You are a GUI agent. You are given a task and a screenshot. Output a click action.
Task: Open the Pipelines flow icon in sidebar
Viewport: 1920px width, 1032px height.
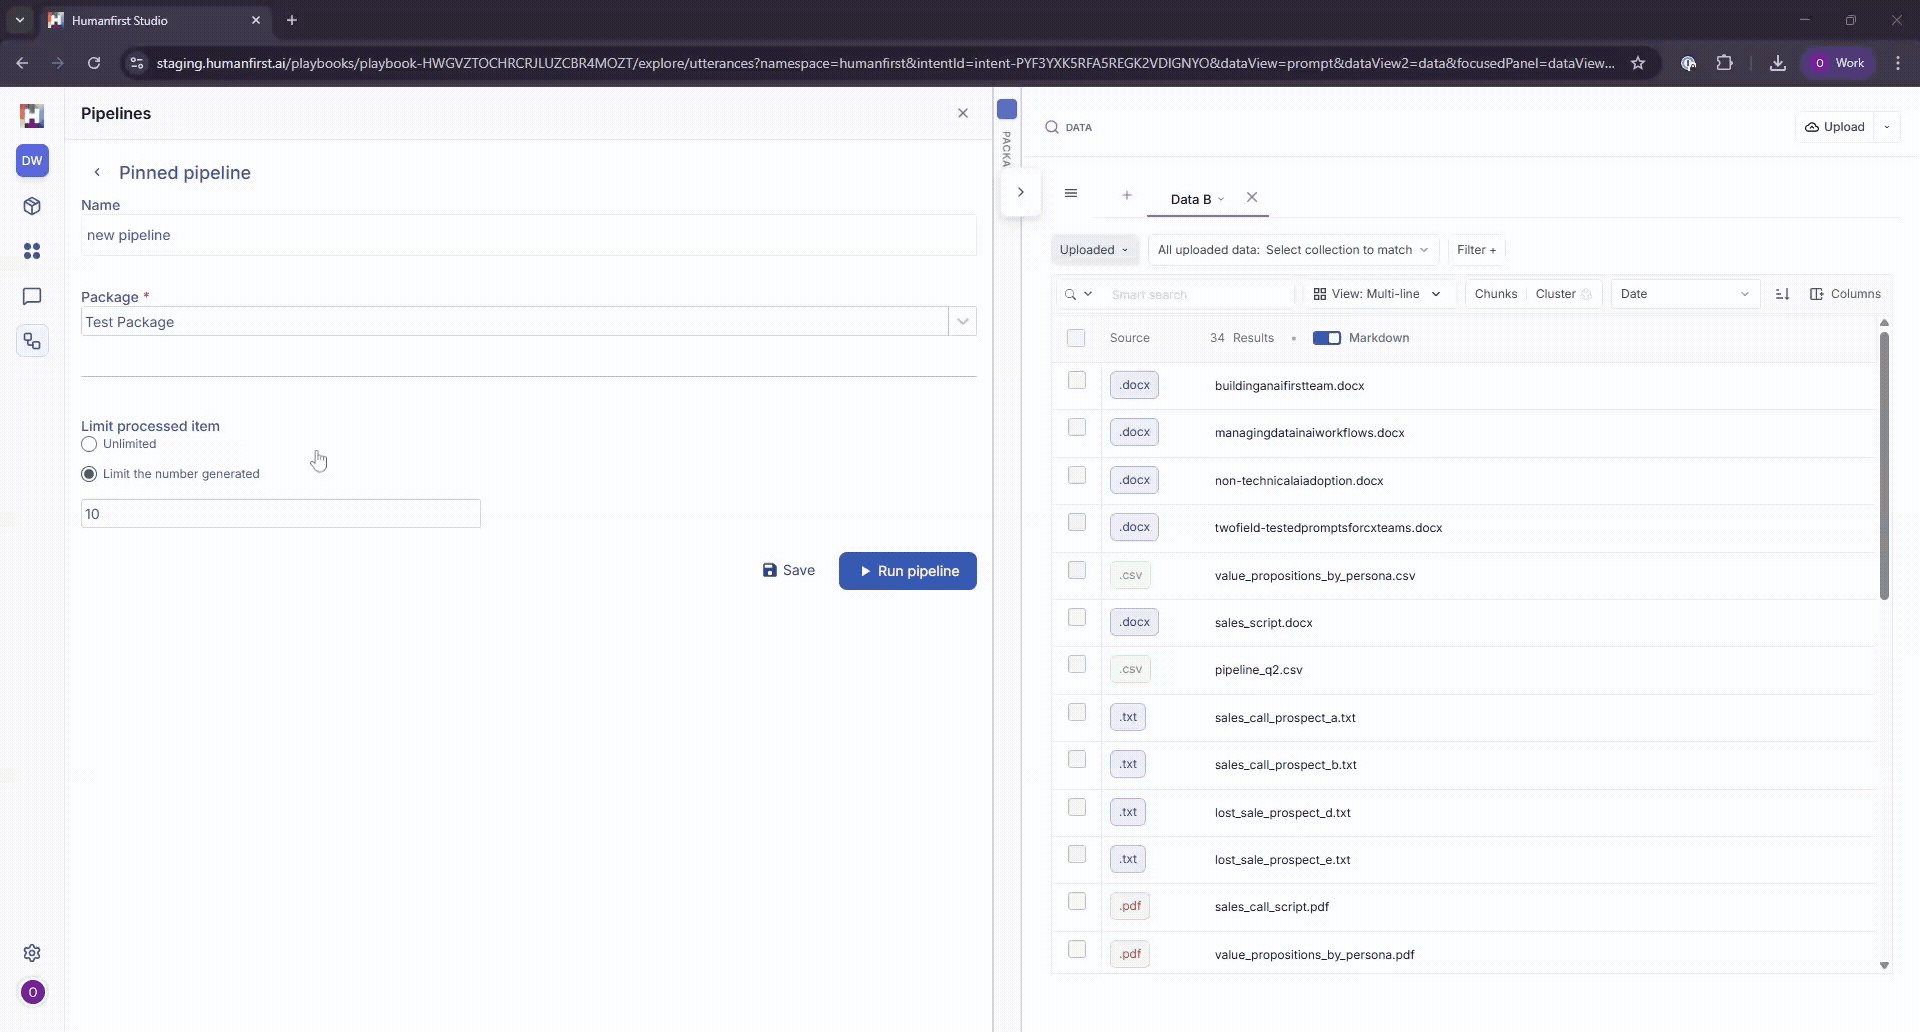pos(33,341)
